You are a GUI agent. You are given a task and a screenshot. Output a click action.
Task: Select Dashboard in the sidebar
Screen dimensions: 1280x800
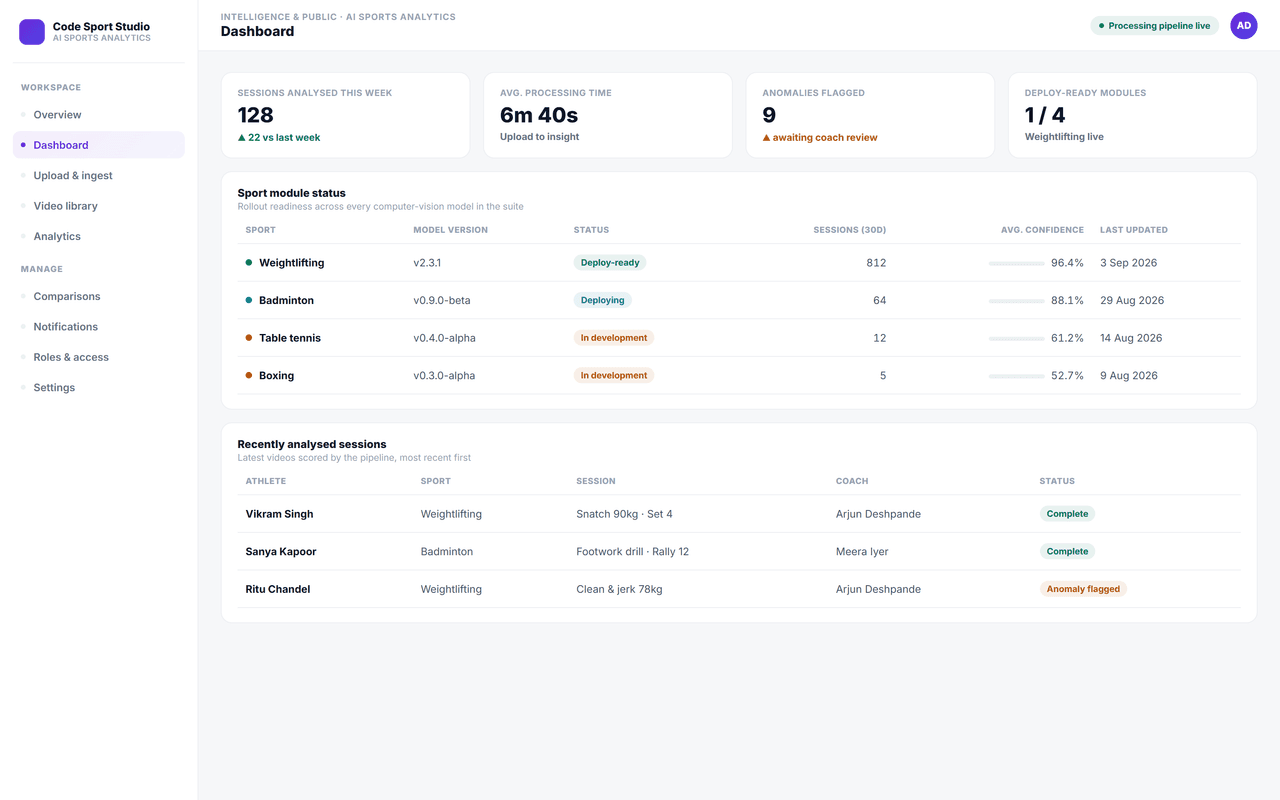click(99, 145)
